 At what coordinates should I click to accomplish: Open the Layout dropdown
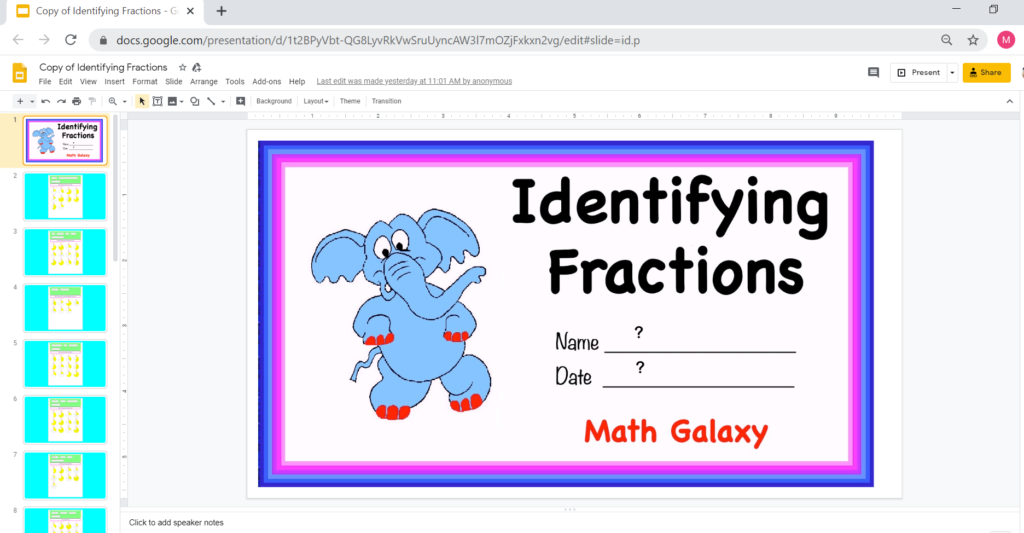[x=315, y=101]
